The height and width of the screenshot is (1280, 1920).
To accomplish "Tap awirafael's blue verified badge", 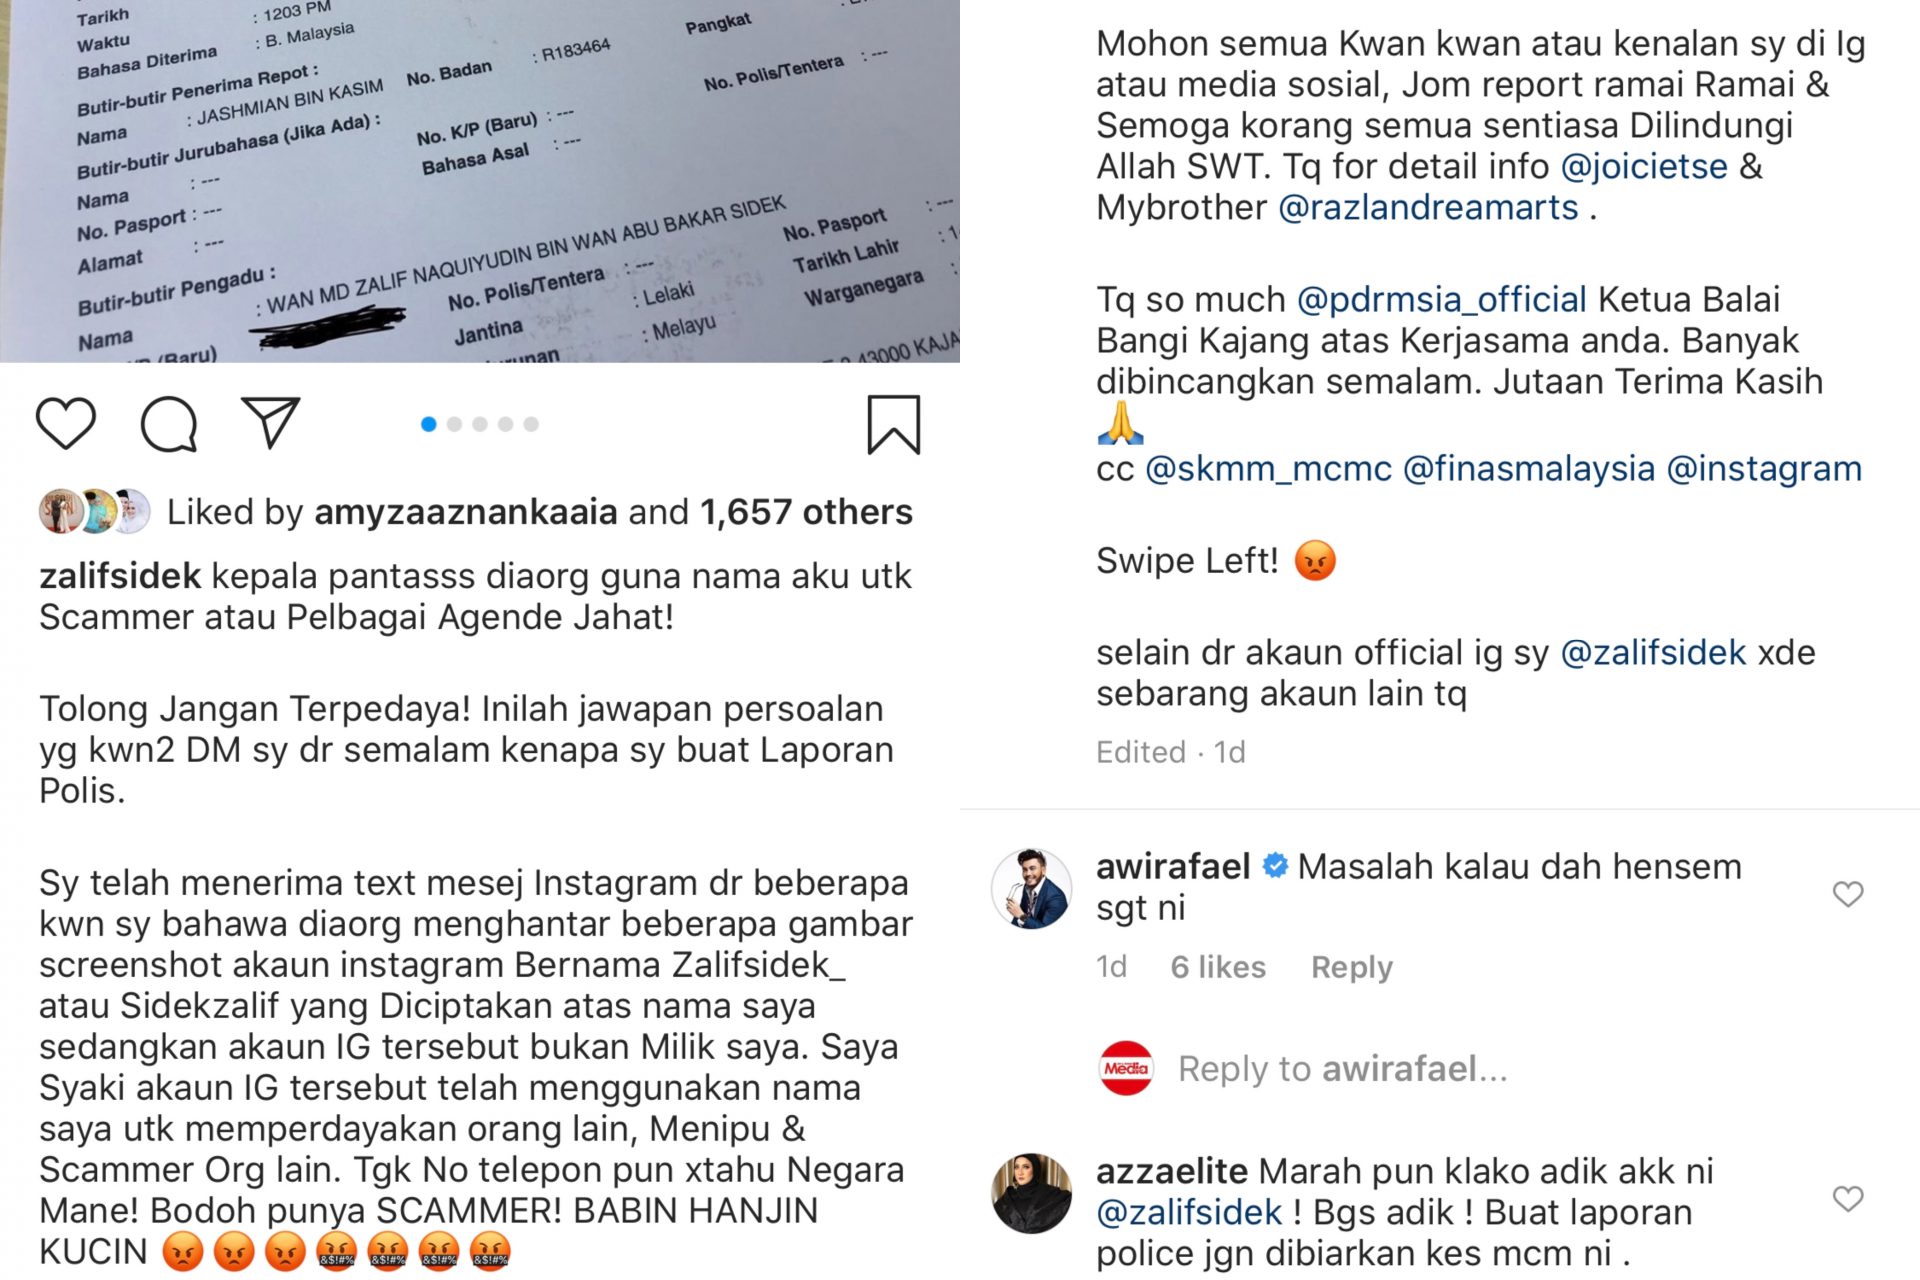I will tap(1275, 866).
